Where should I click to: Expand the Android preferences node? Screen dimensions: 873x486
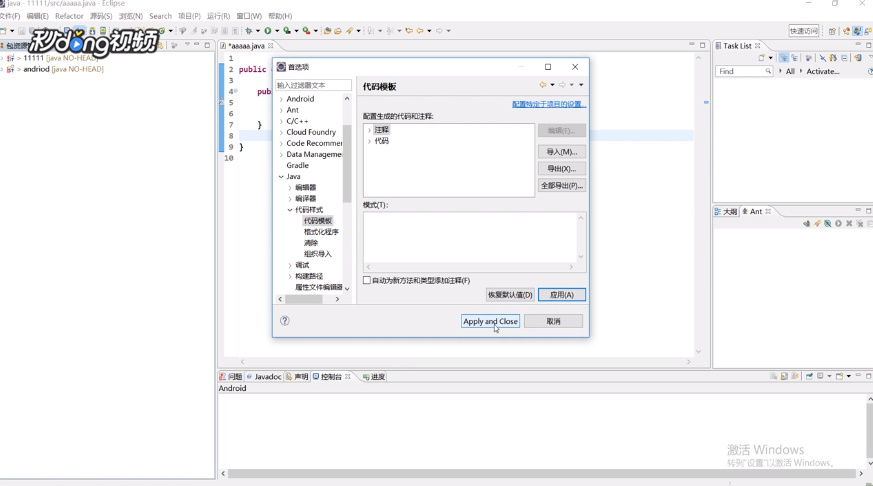pyautogui.click(x=281, y=99)
